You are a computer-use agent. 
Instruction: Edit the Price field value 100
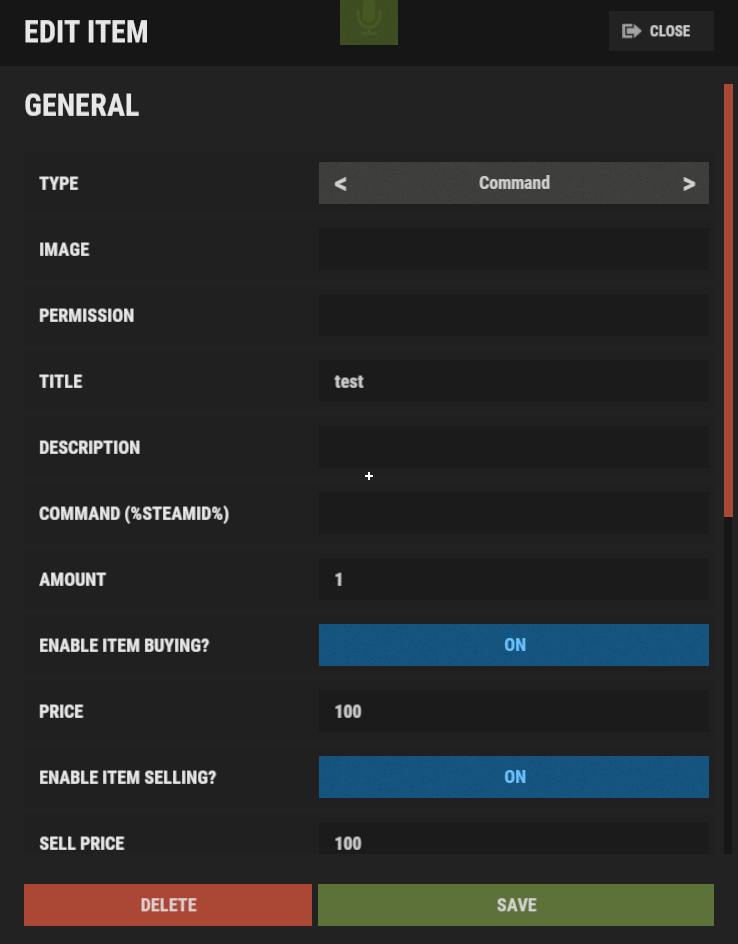[x=514, y=711]
